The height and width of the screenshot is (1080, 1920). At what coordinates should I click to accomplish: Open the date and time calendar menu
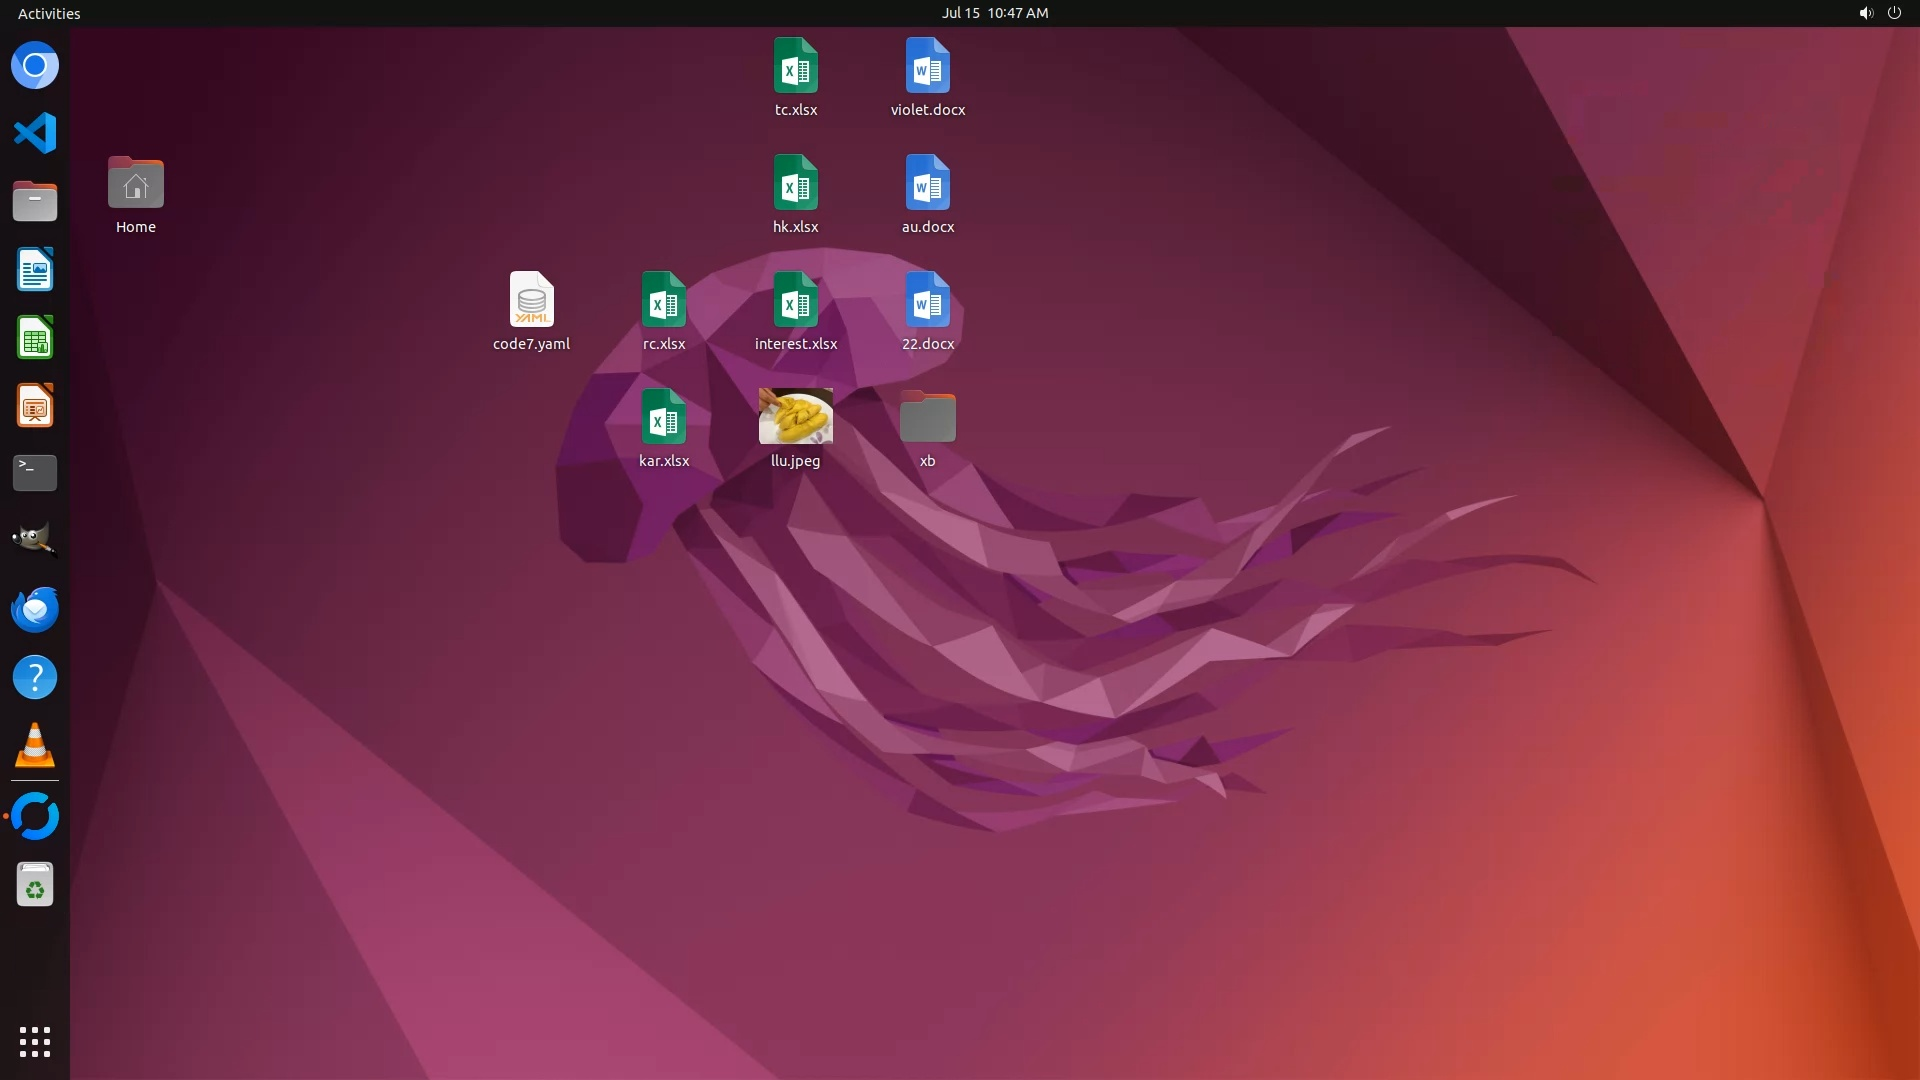pos(994,13)
